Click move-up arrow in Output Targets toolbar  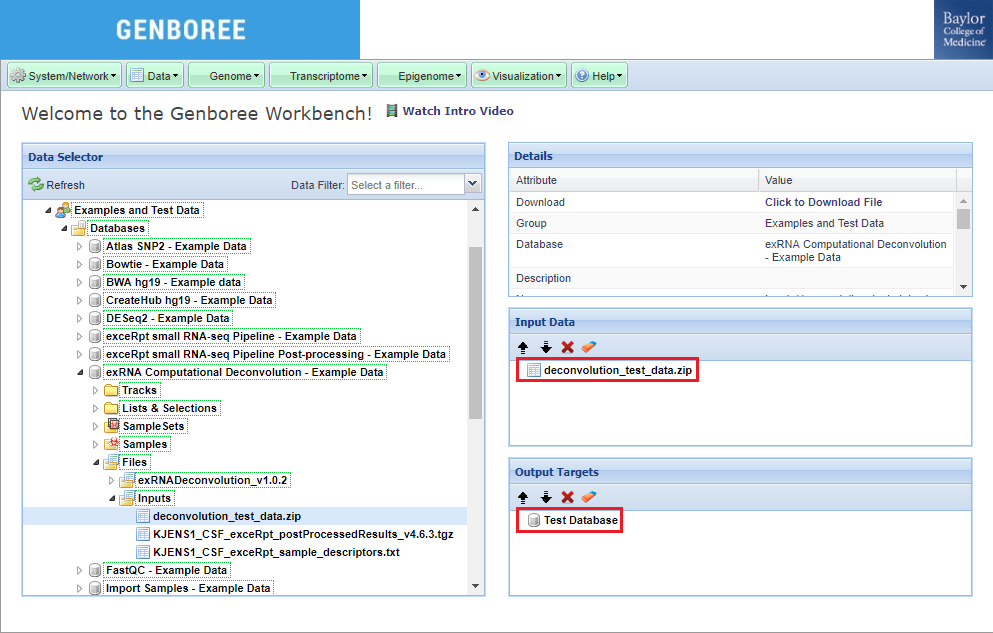click(523, 497)
